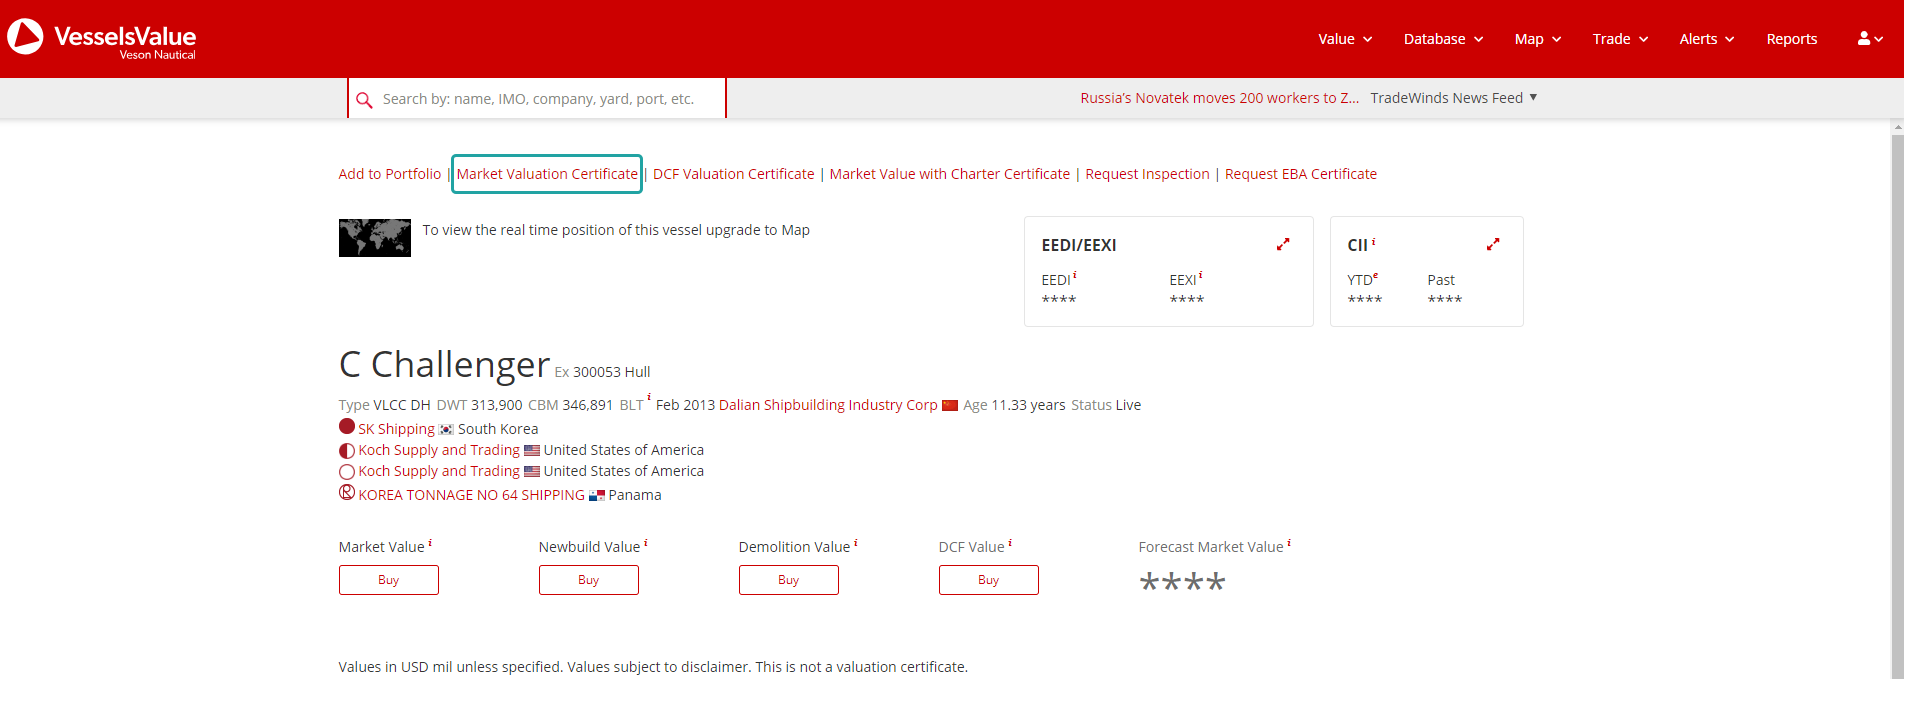The image size is (1913, 707).
Task: Open SK Shipping company link
Action: click(397, 429)
